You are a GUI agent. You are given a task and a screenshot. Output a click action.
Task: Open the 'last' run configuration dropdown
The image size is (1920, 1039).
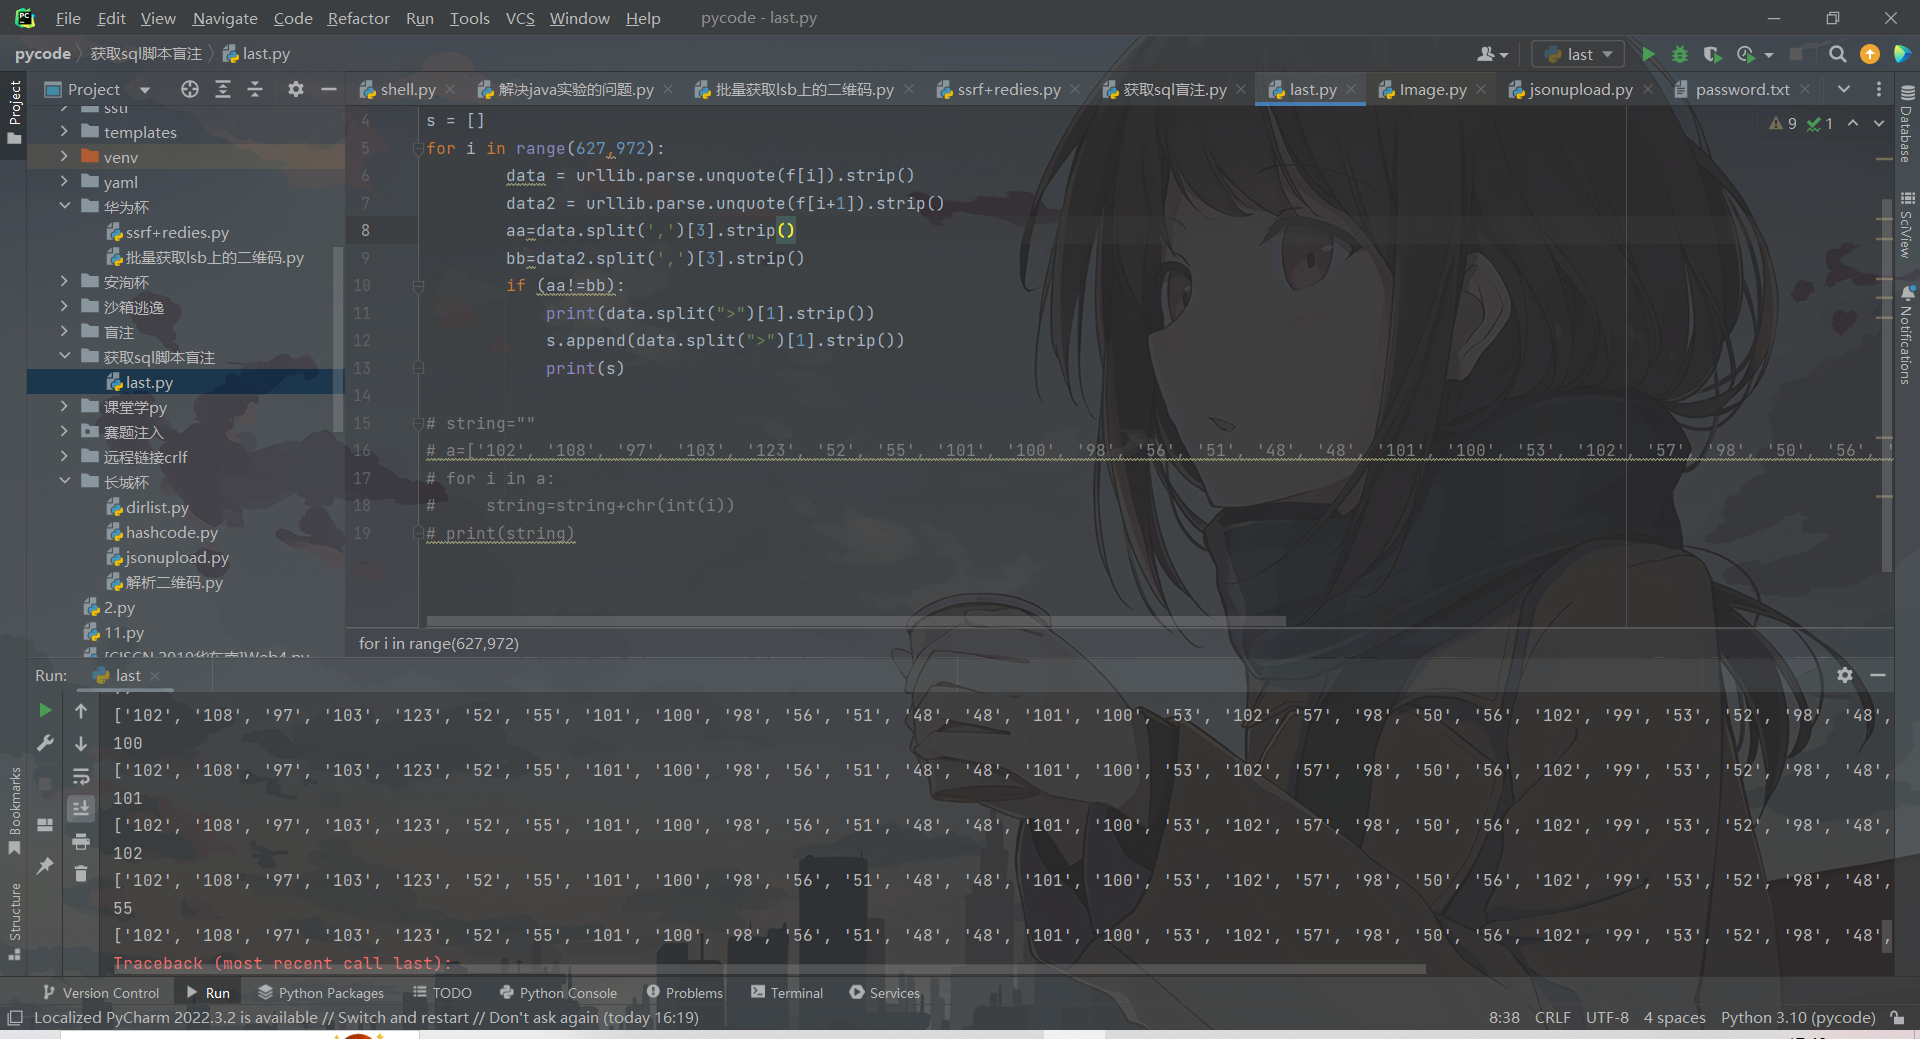coord(1577,54)
